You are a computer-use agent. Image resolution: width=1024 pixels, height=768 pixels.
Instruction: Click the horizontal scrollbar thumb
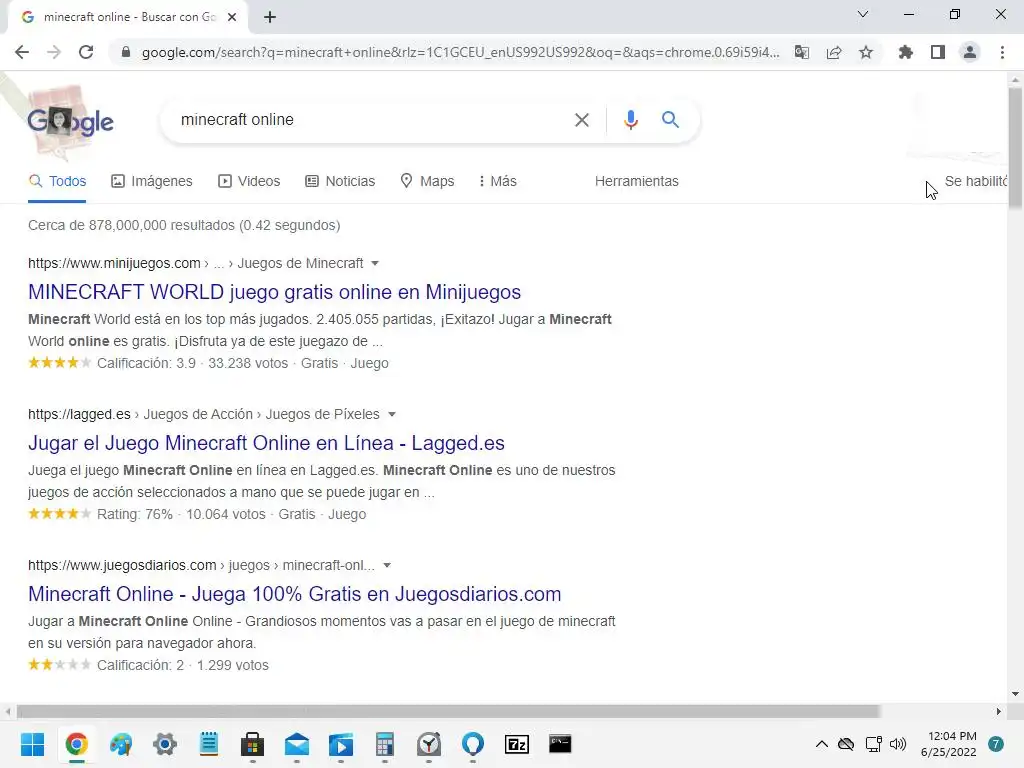[x=449, y=711]
